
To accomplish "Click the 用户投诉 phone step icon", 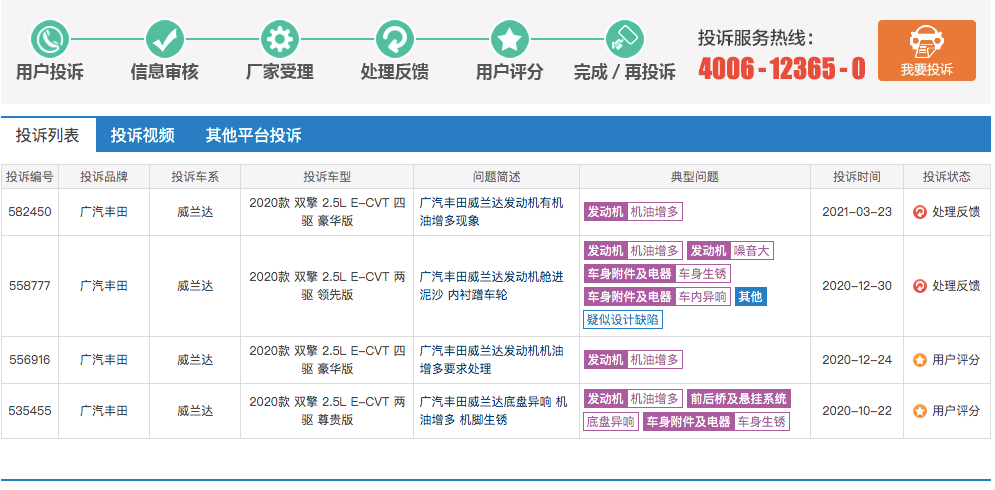I will pos(50,39).
